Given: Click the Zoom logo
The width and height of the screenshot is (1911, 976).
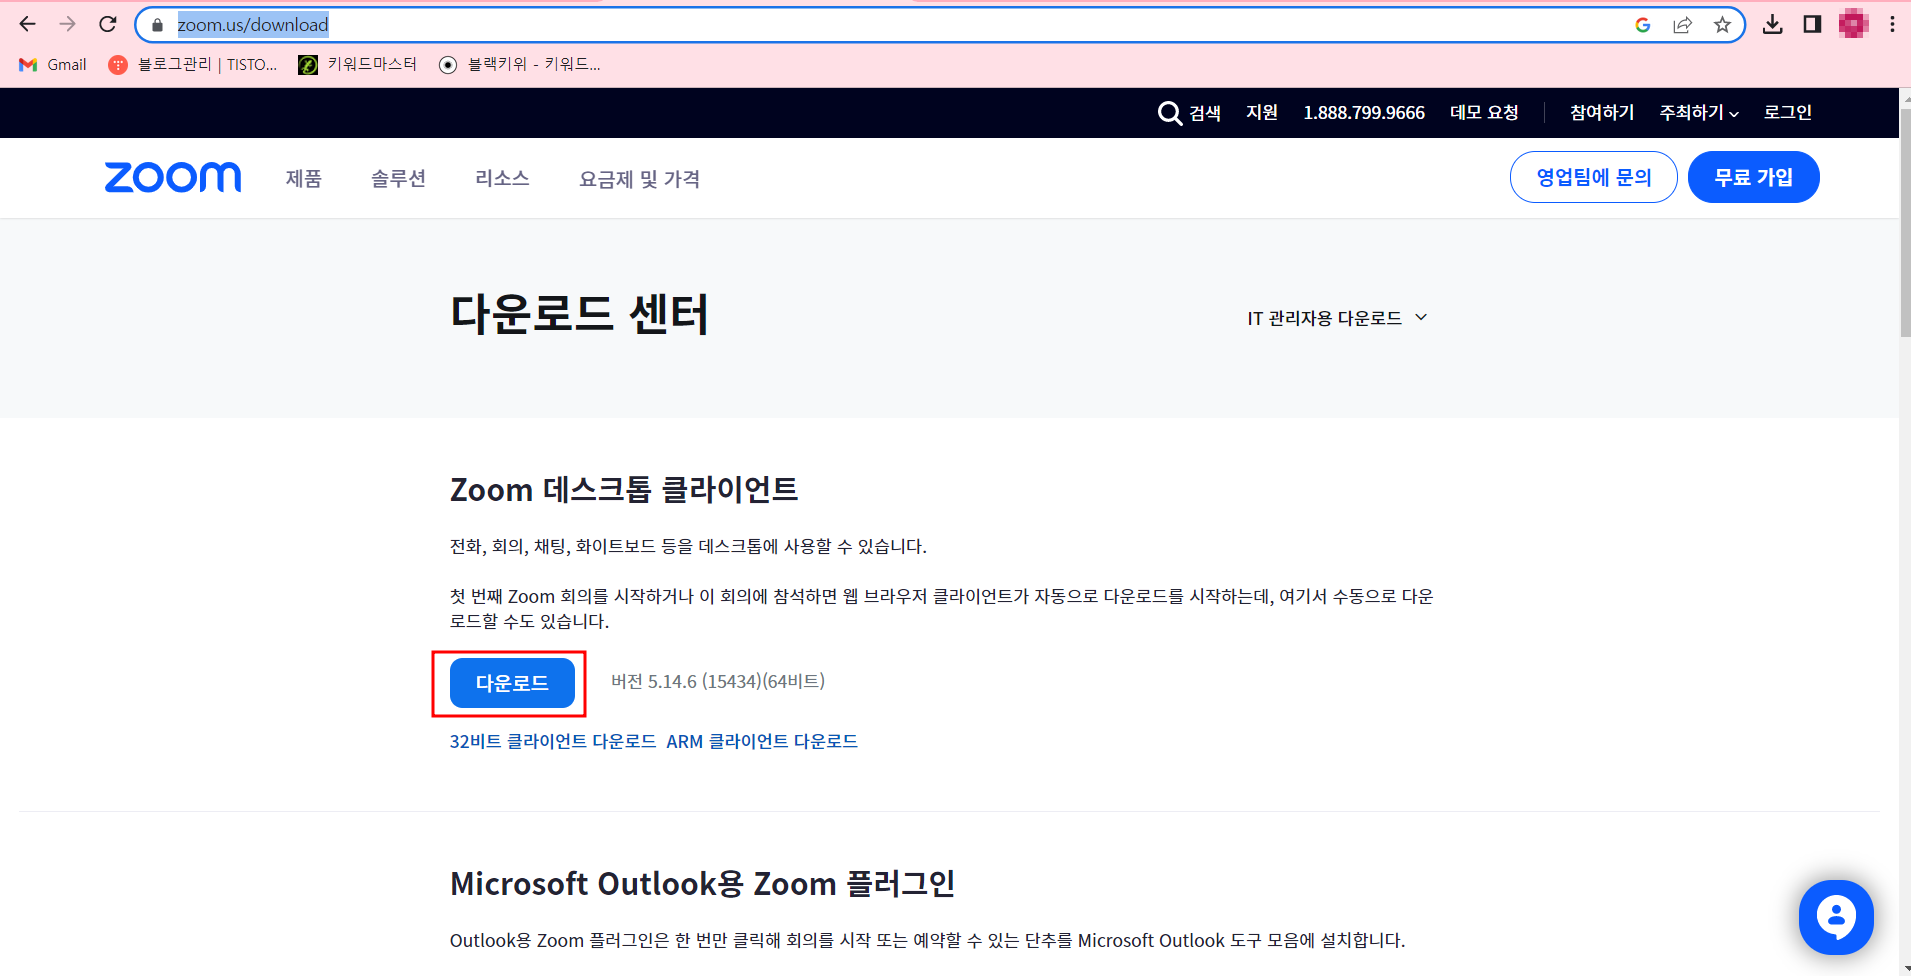Looking at the screenshot, I should coord(173,177).
